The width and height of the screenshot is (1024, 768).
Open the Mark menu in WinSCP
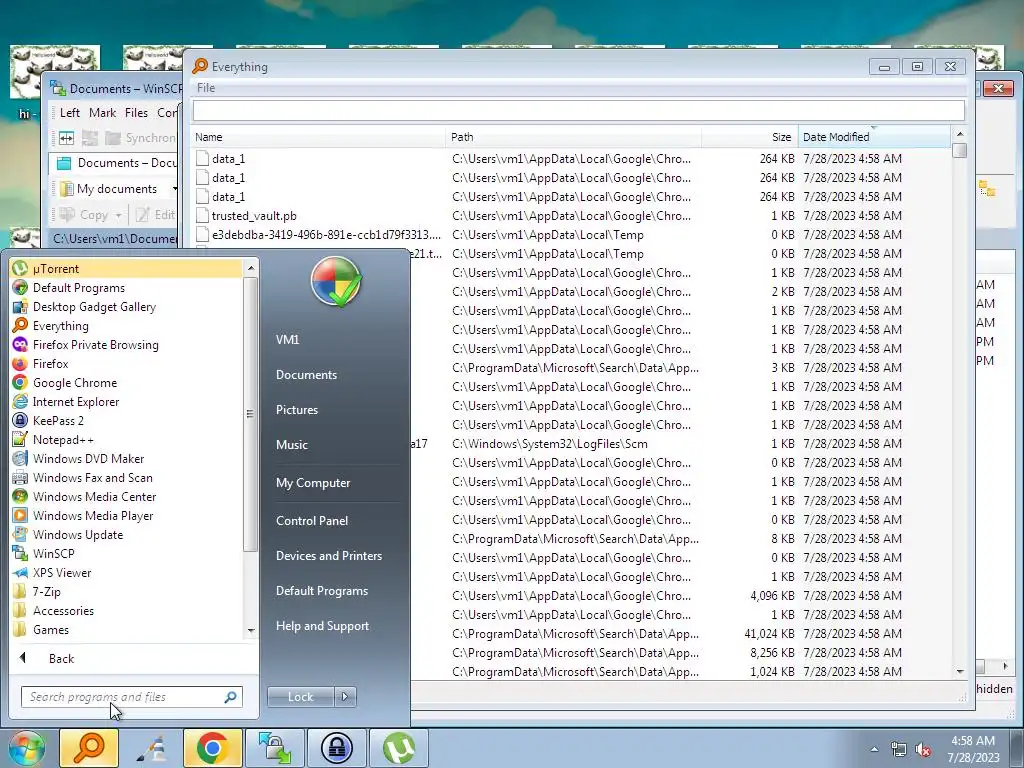pos(103,113)
